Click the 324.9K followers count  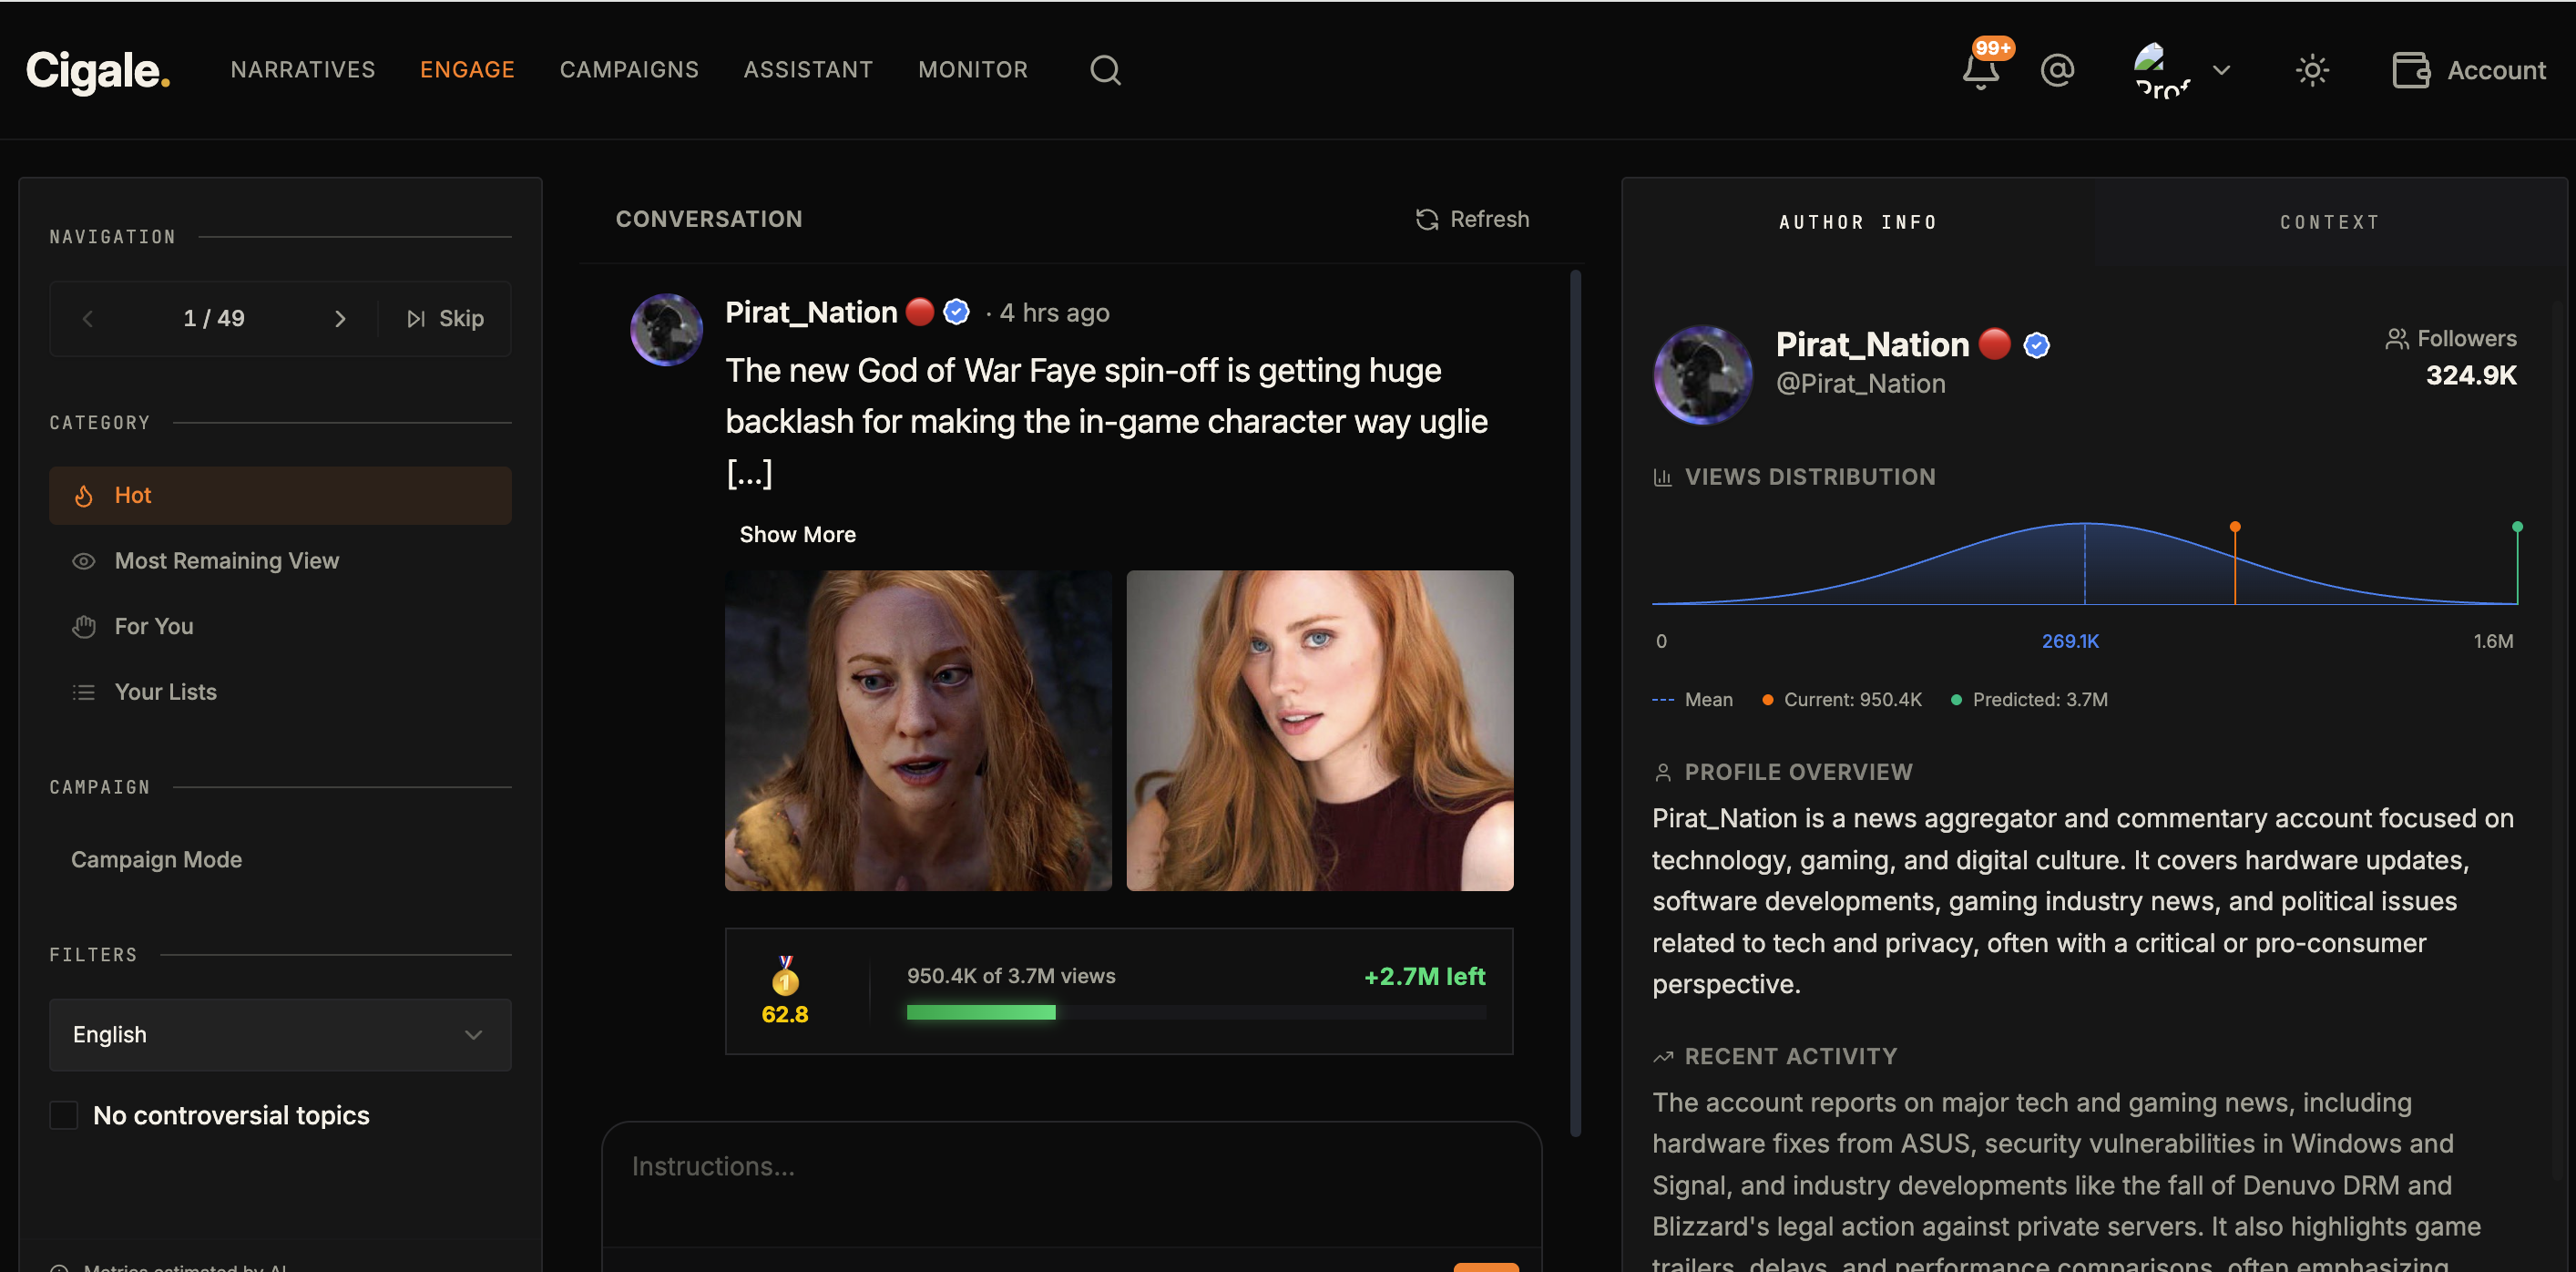click(2471, 375)
